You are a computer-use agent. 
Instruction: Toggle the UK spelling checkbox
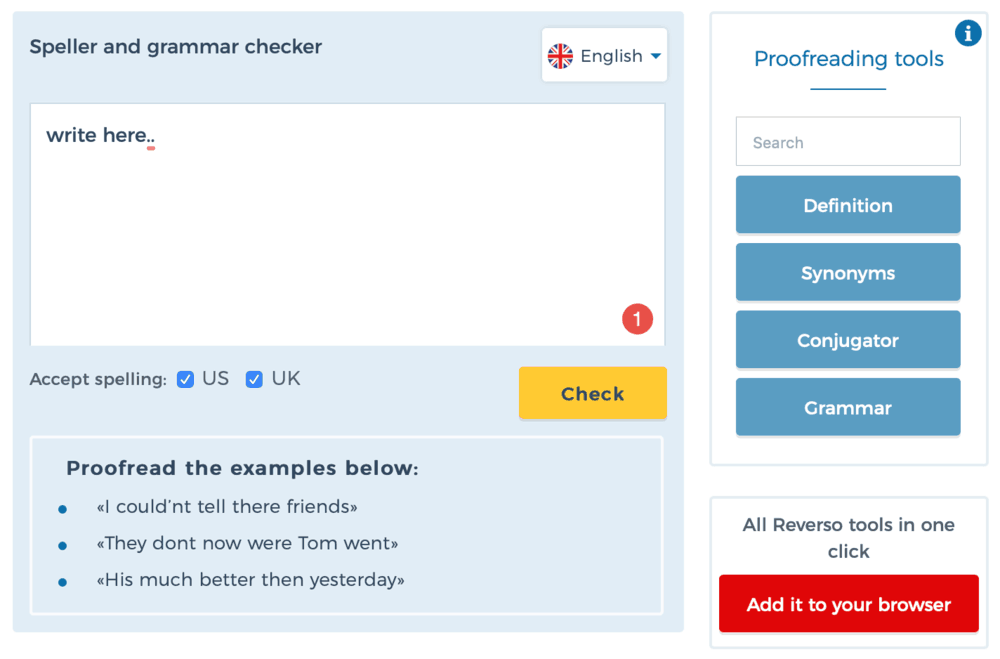click(254, 380)
